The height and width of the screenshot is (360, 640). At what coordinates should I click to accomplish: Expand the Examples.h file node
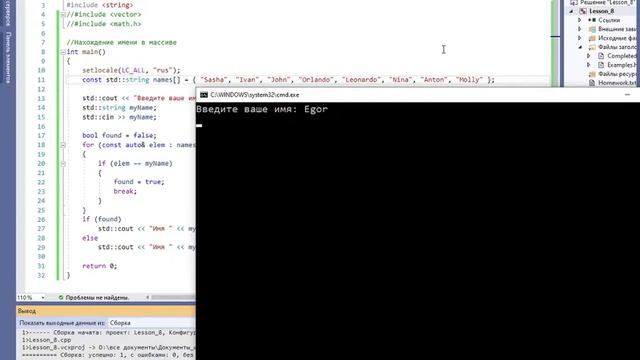coord(589,65)
